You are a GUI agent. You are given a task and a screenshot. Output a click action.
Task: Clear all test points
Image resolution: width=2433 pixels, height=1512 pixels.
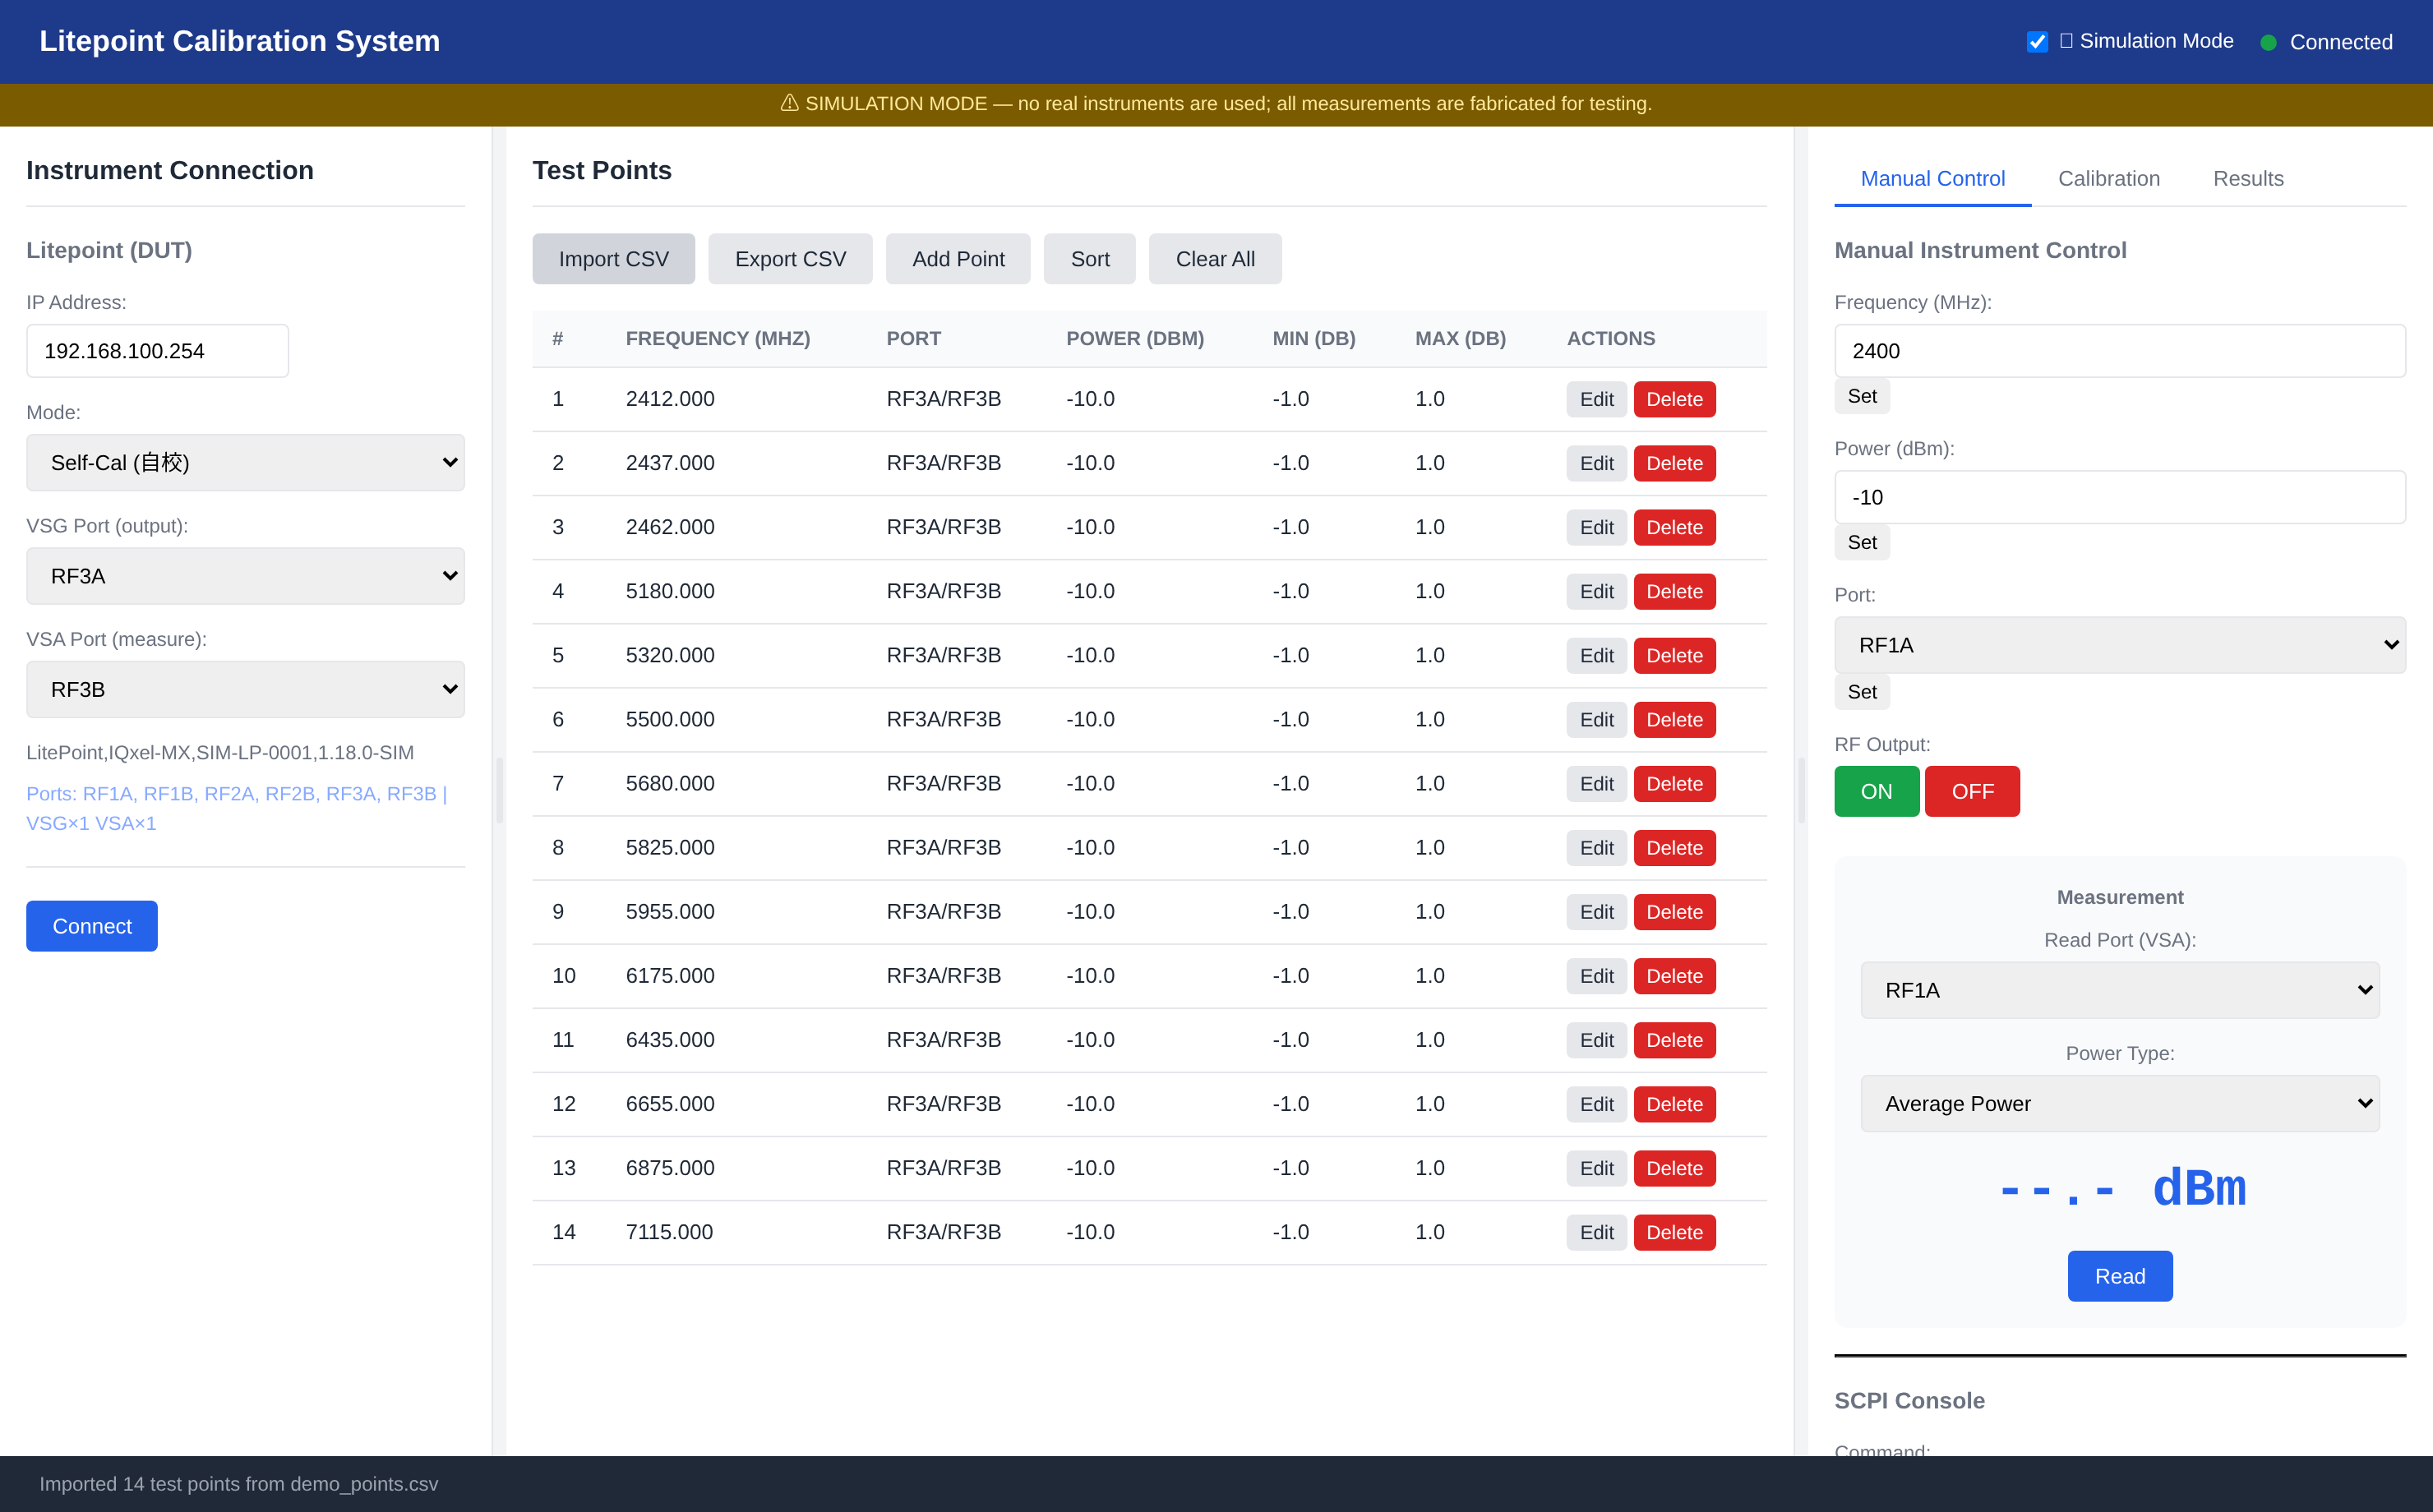1215,259
